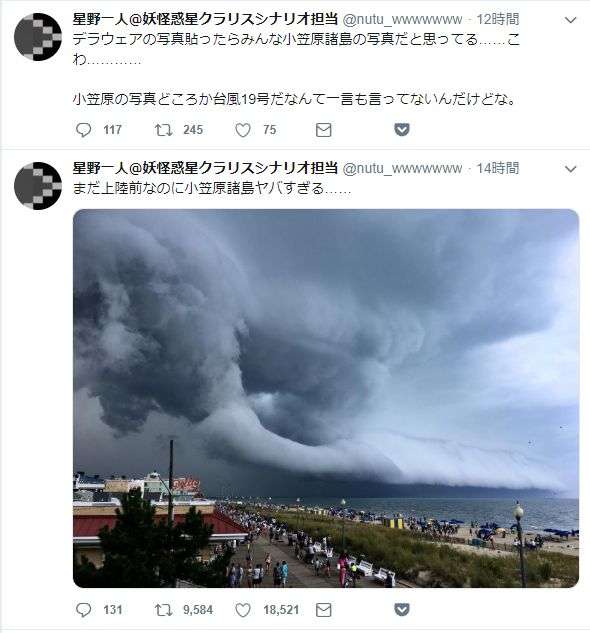This screenshot has height=633, width=590.
Task: Open @nutu_wwwwwww handle on second tweet
Action: coord(402,168)
